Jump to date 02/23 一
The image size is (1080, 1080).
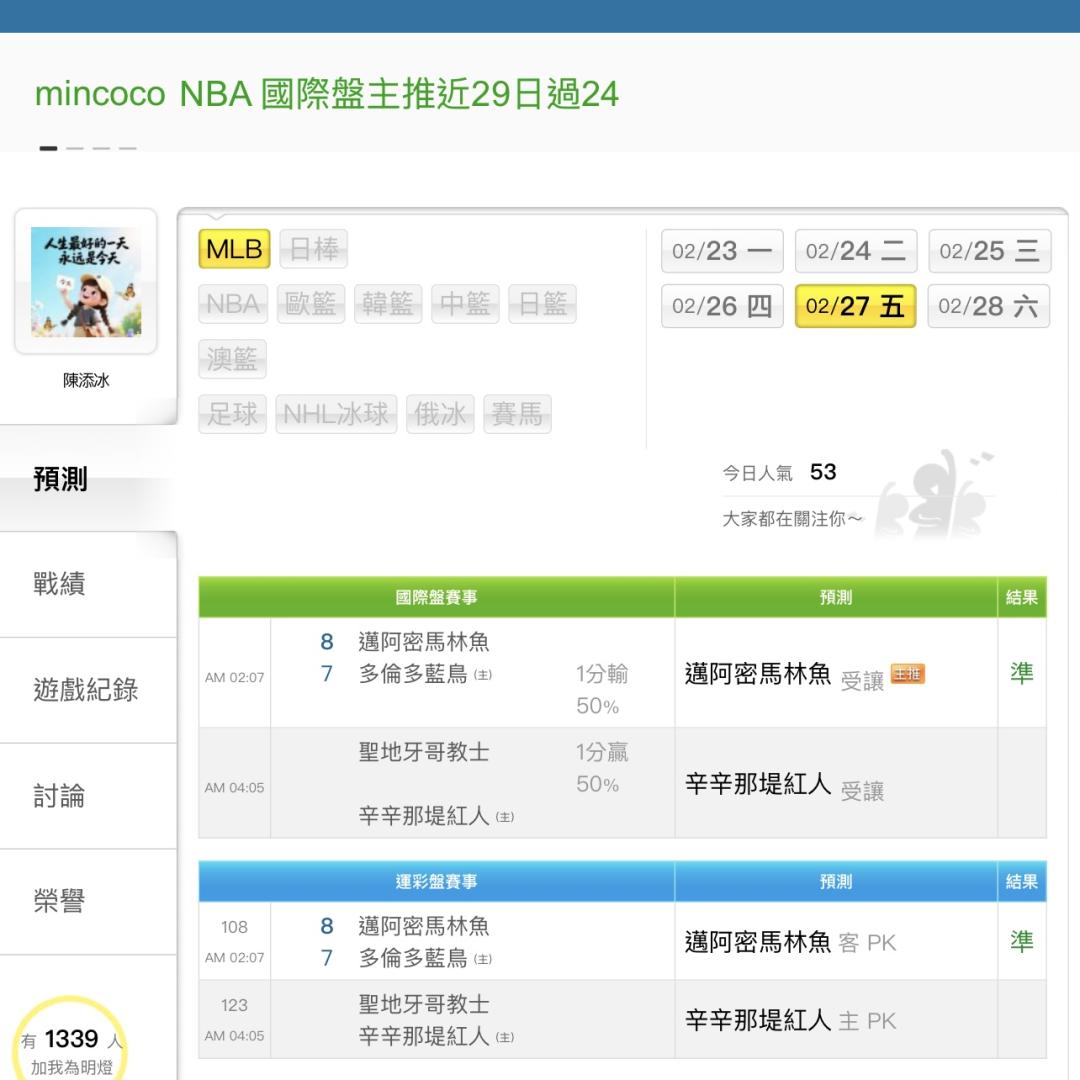click(x=721, y=251)
